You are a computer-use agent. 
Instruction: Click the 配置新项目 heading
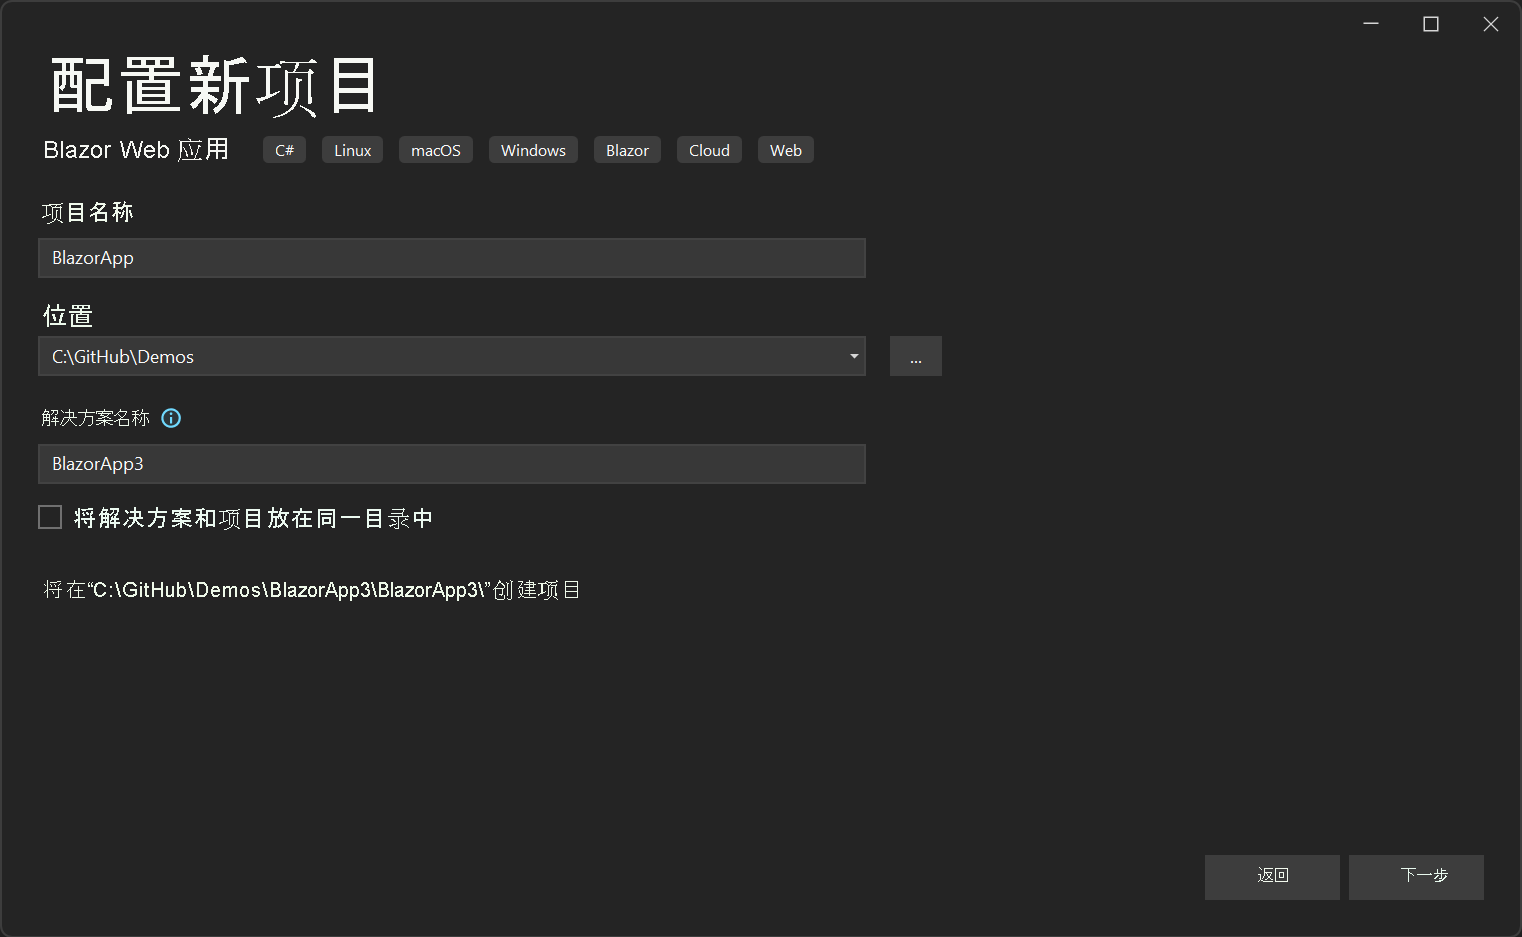[215, 86]
